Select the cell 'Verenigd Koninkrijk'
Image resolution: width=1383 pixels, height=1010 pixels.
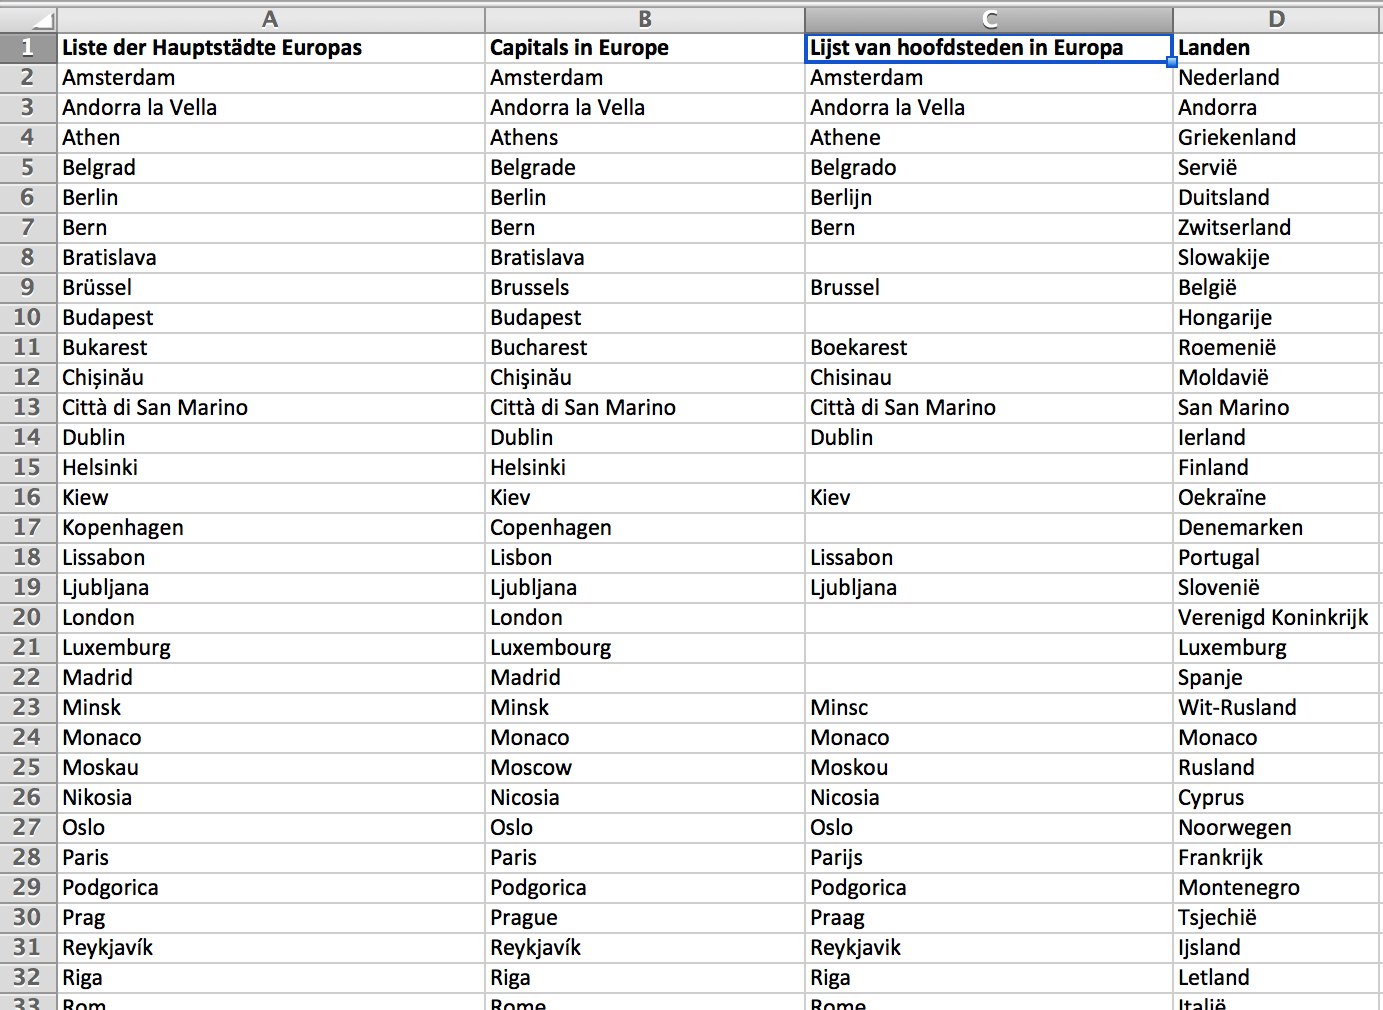click(x=1276, y=618)
